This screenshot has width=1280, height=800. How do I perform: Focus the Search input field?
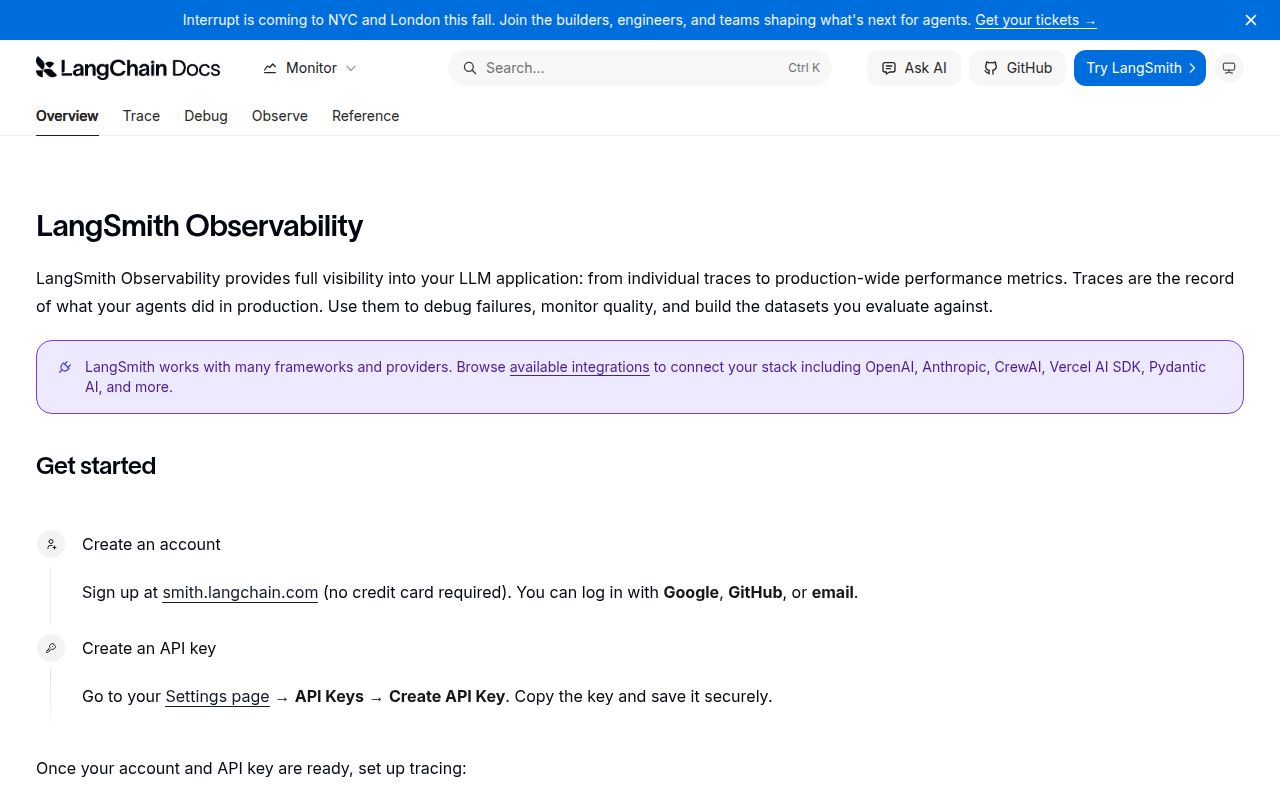[640, 68]
